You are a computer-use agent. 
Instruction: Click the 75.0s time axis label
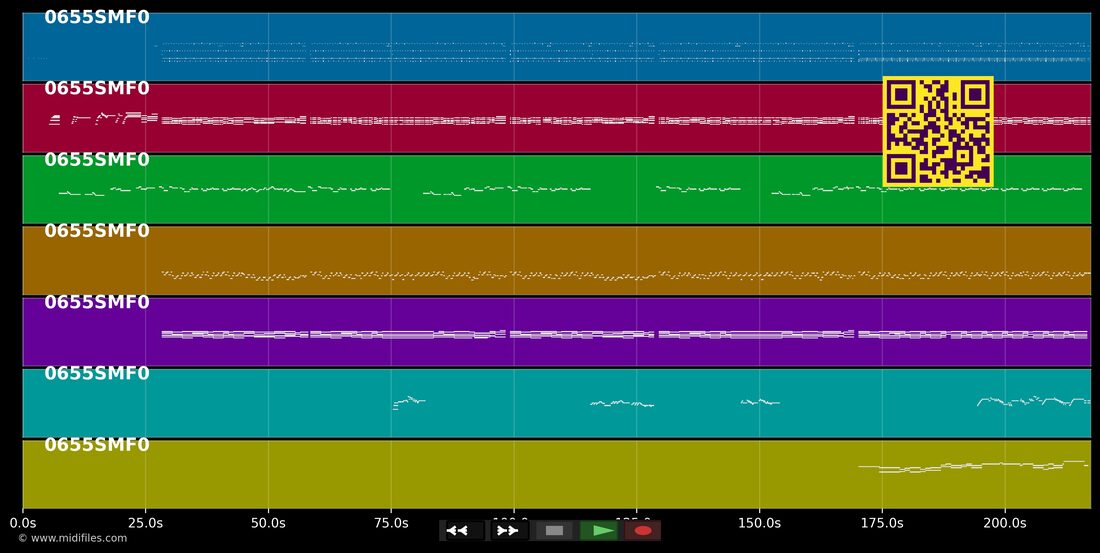391,523
